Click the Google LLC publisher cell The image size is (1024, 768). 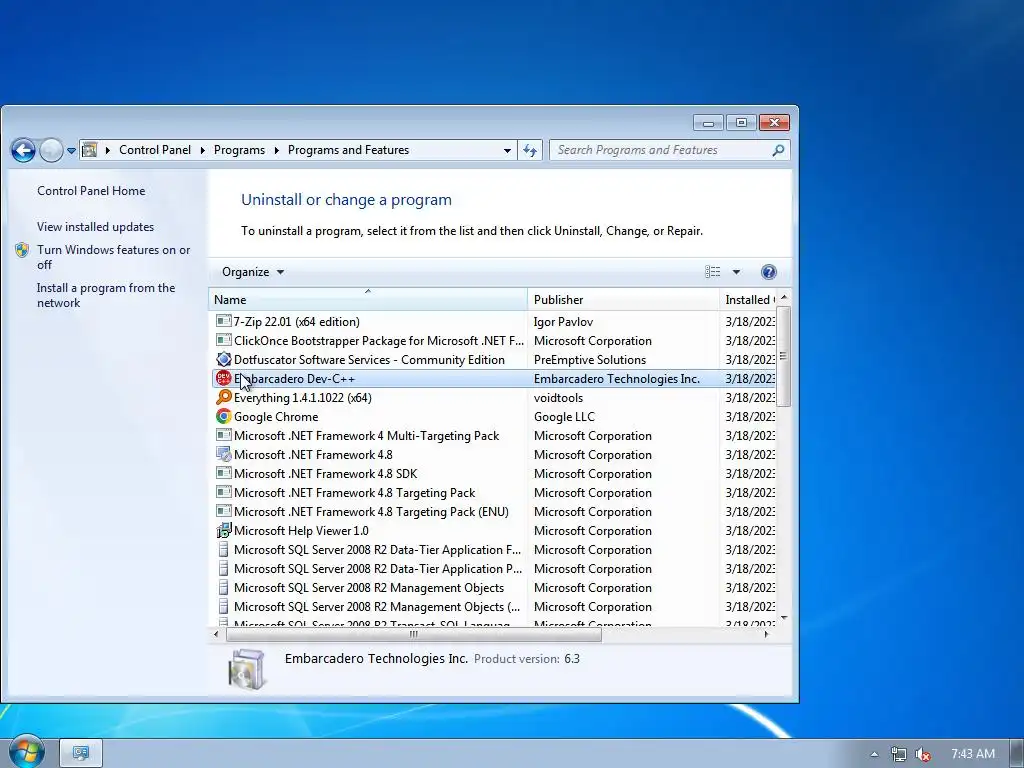point(564,417)
